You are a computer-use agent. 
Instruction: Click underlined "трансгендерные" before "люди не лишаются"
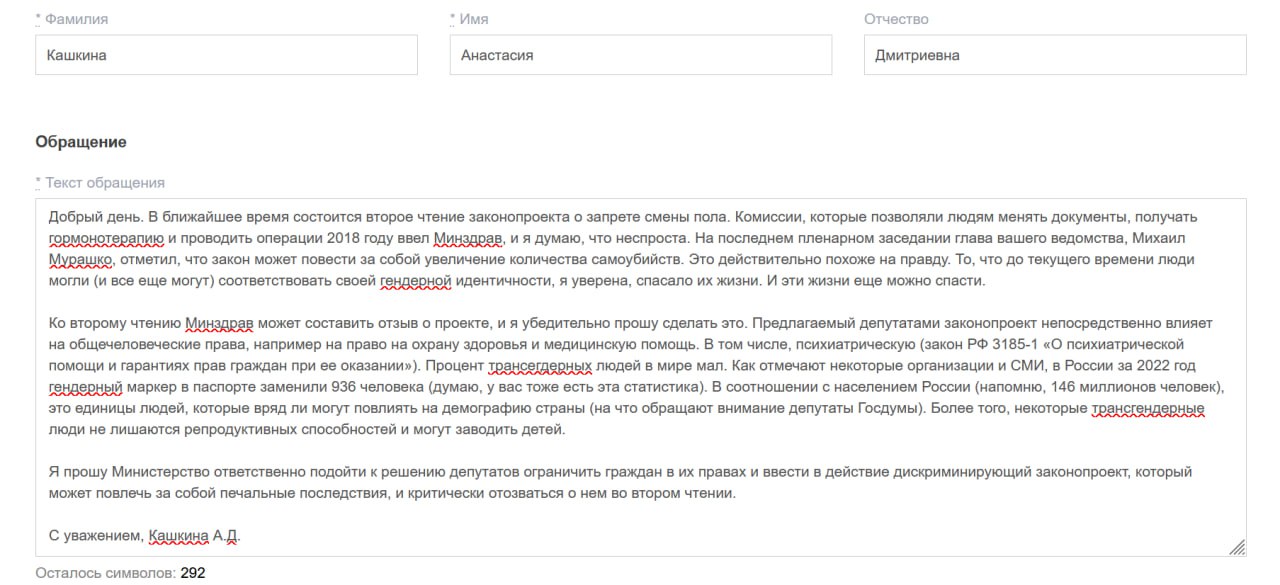coord(1147,409)
